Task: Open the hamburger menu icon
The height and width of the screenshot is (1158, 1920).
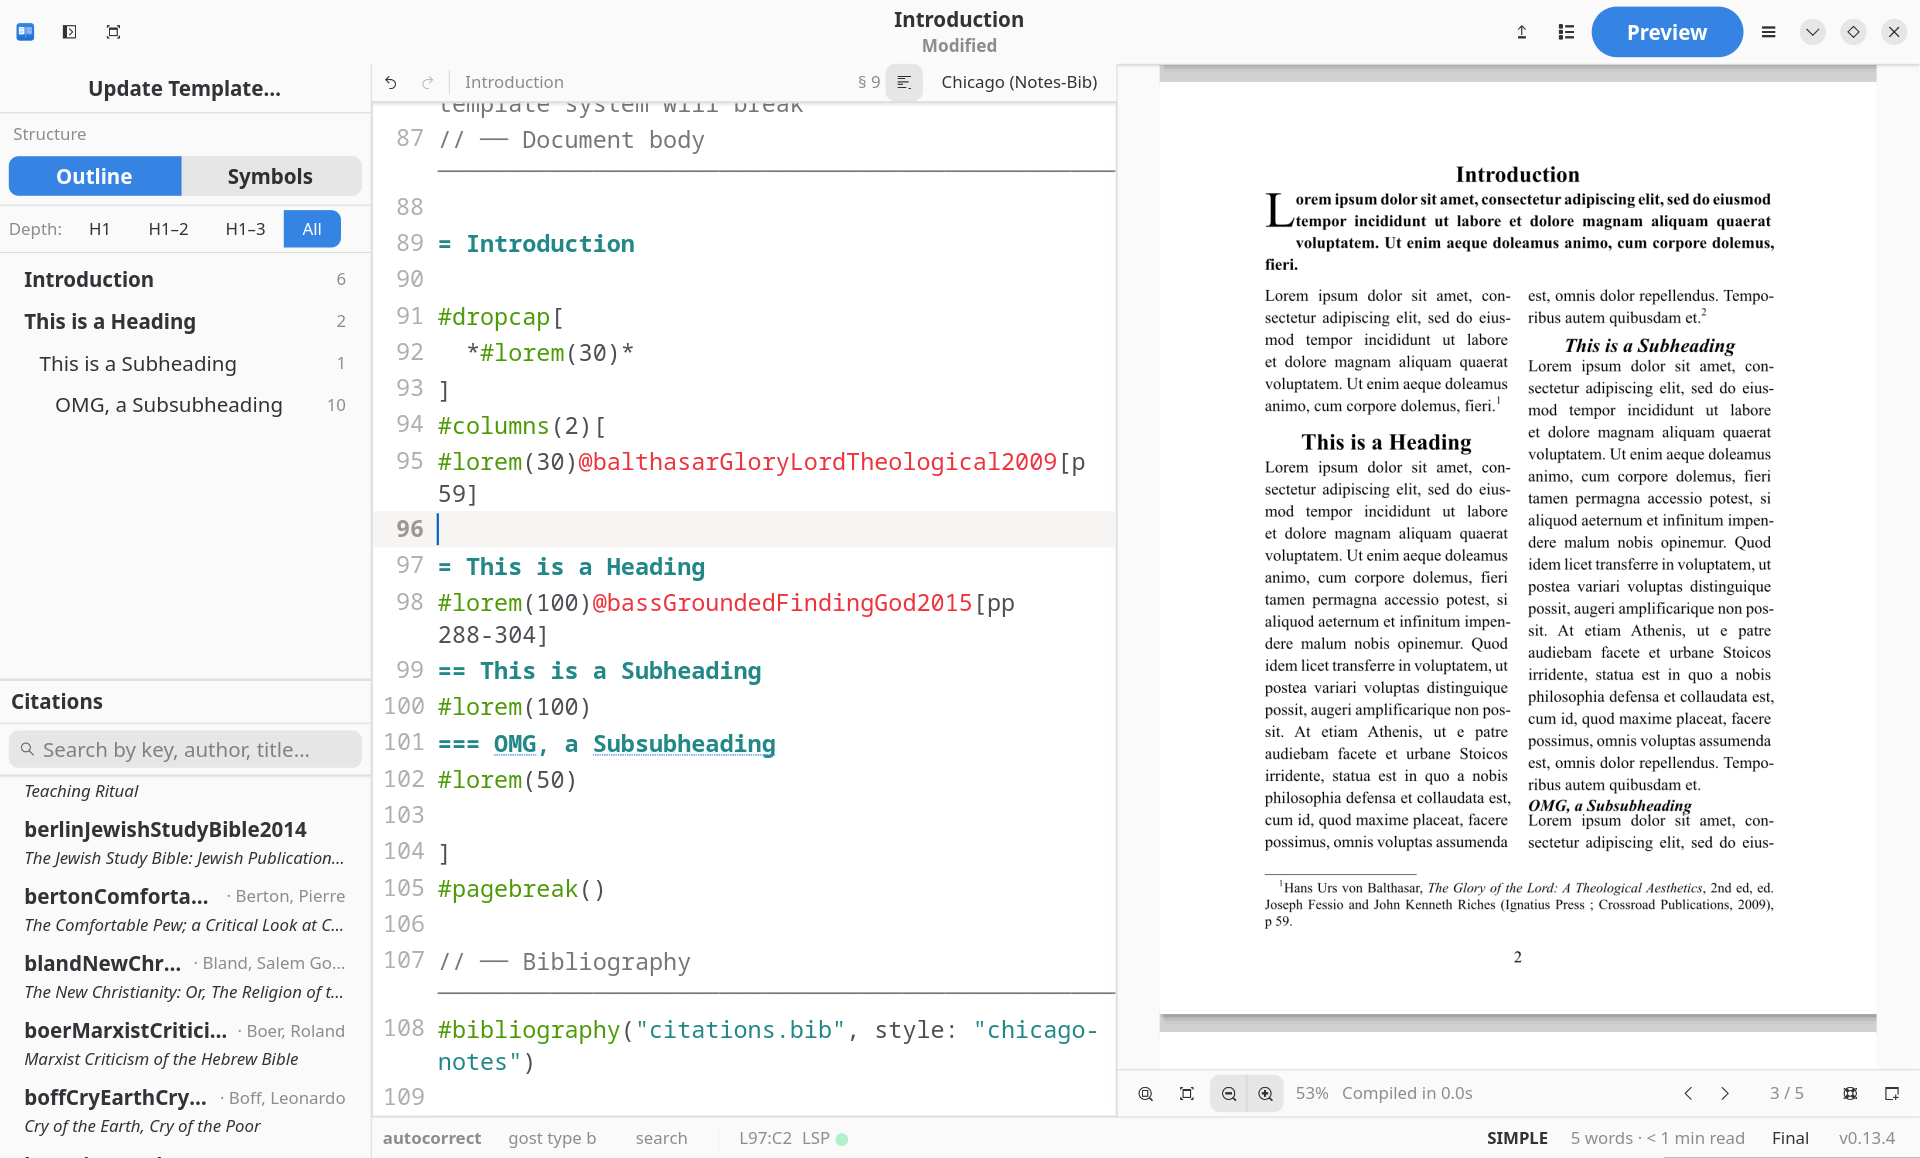Action: coord(1768,32)
